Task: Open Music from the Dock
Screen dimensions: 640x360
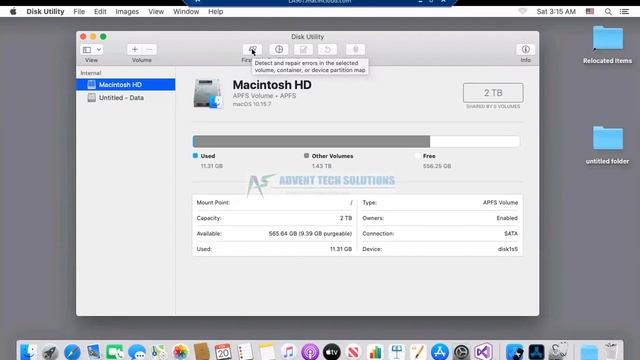Action: [x=288, y=352]
